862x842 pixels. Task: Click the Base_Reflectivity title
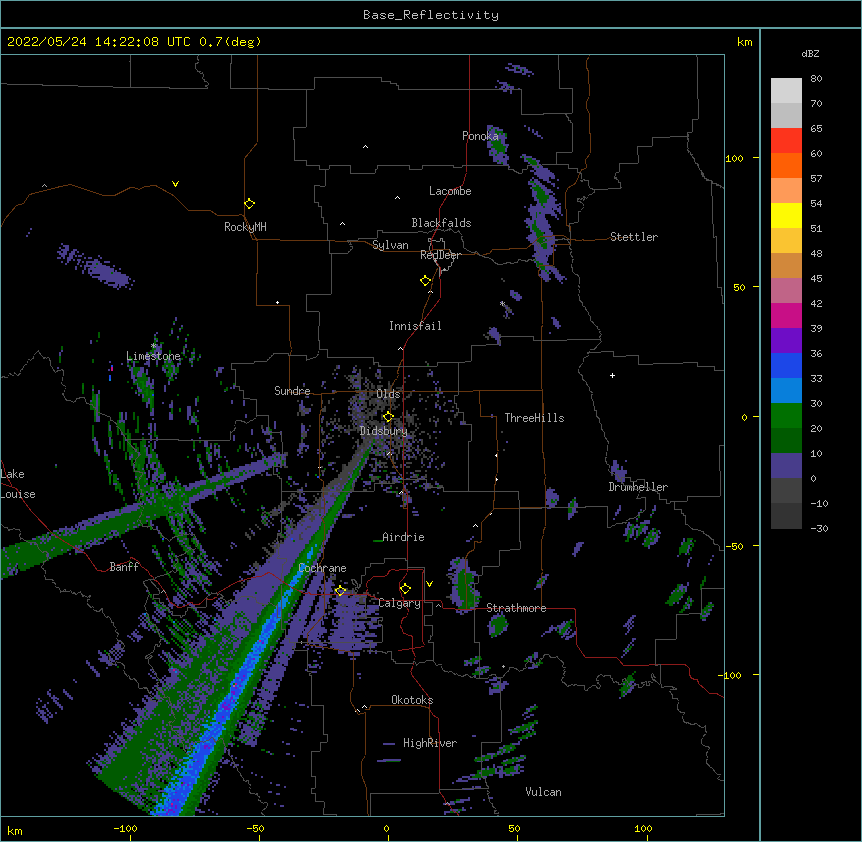[x=431, y=15]
